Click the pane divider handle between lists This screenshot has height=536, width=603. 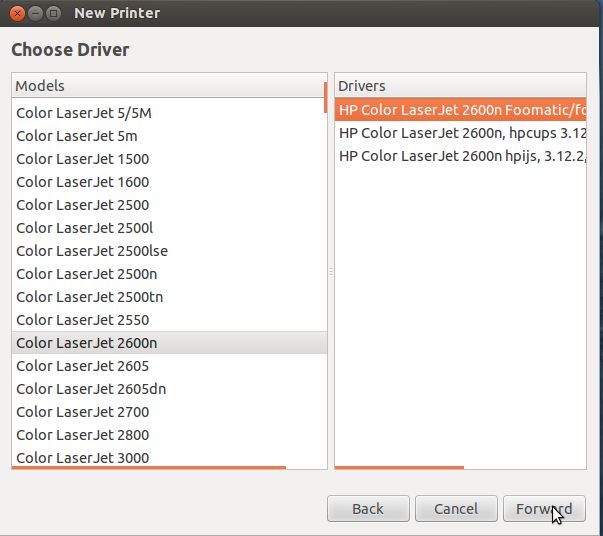point(331,272)
